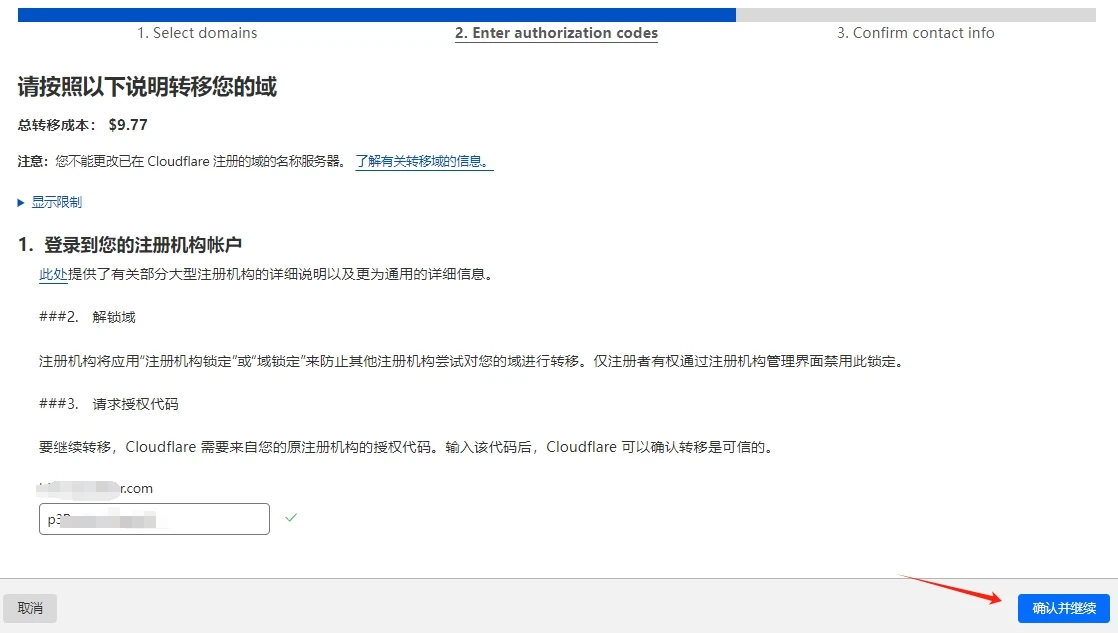
Task: Click the 取消 button
Action: click(30, 608)
